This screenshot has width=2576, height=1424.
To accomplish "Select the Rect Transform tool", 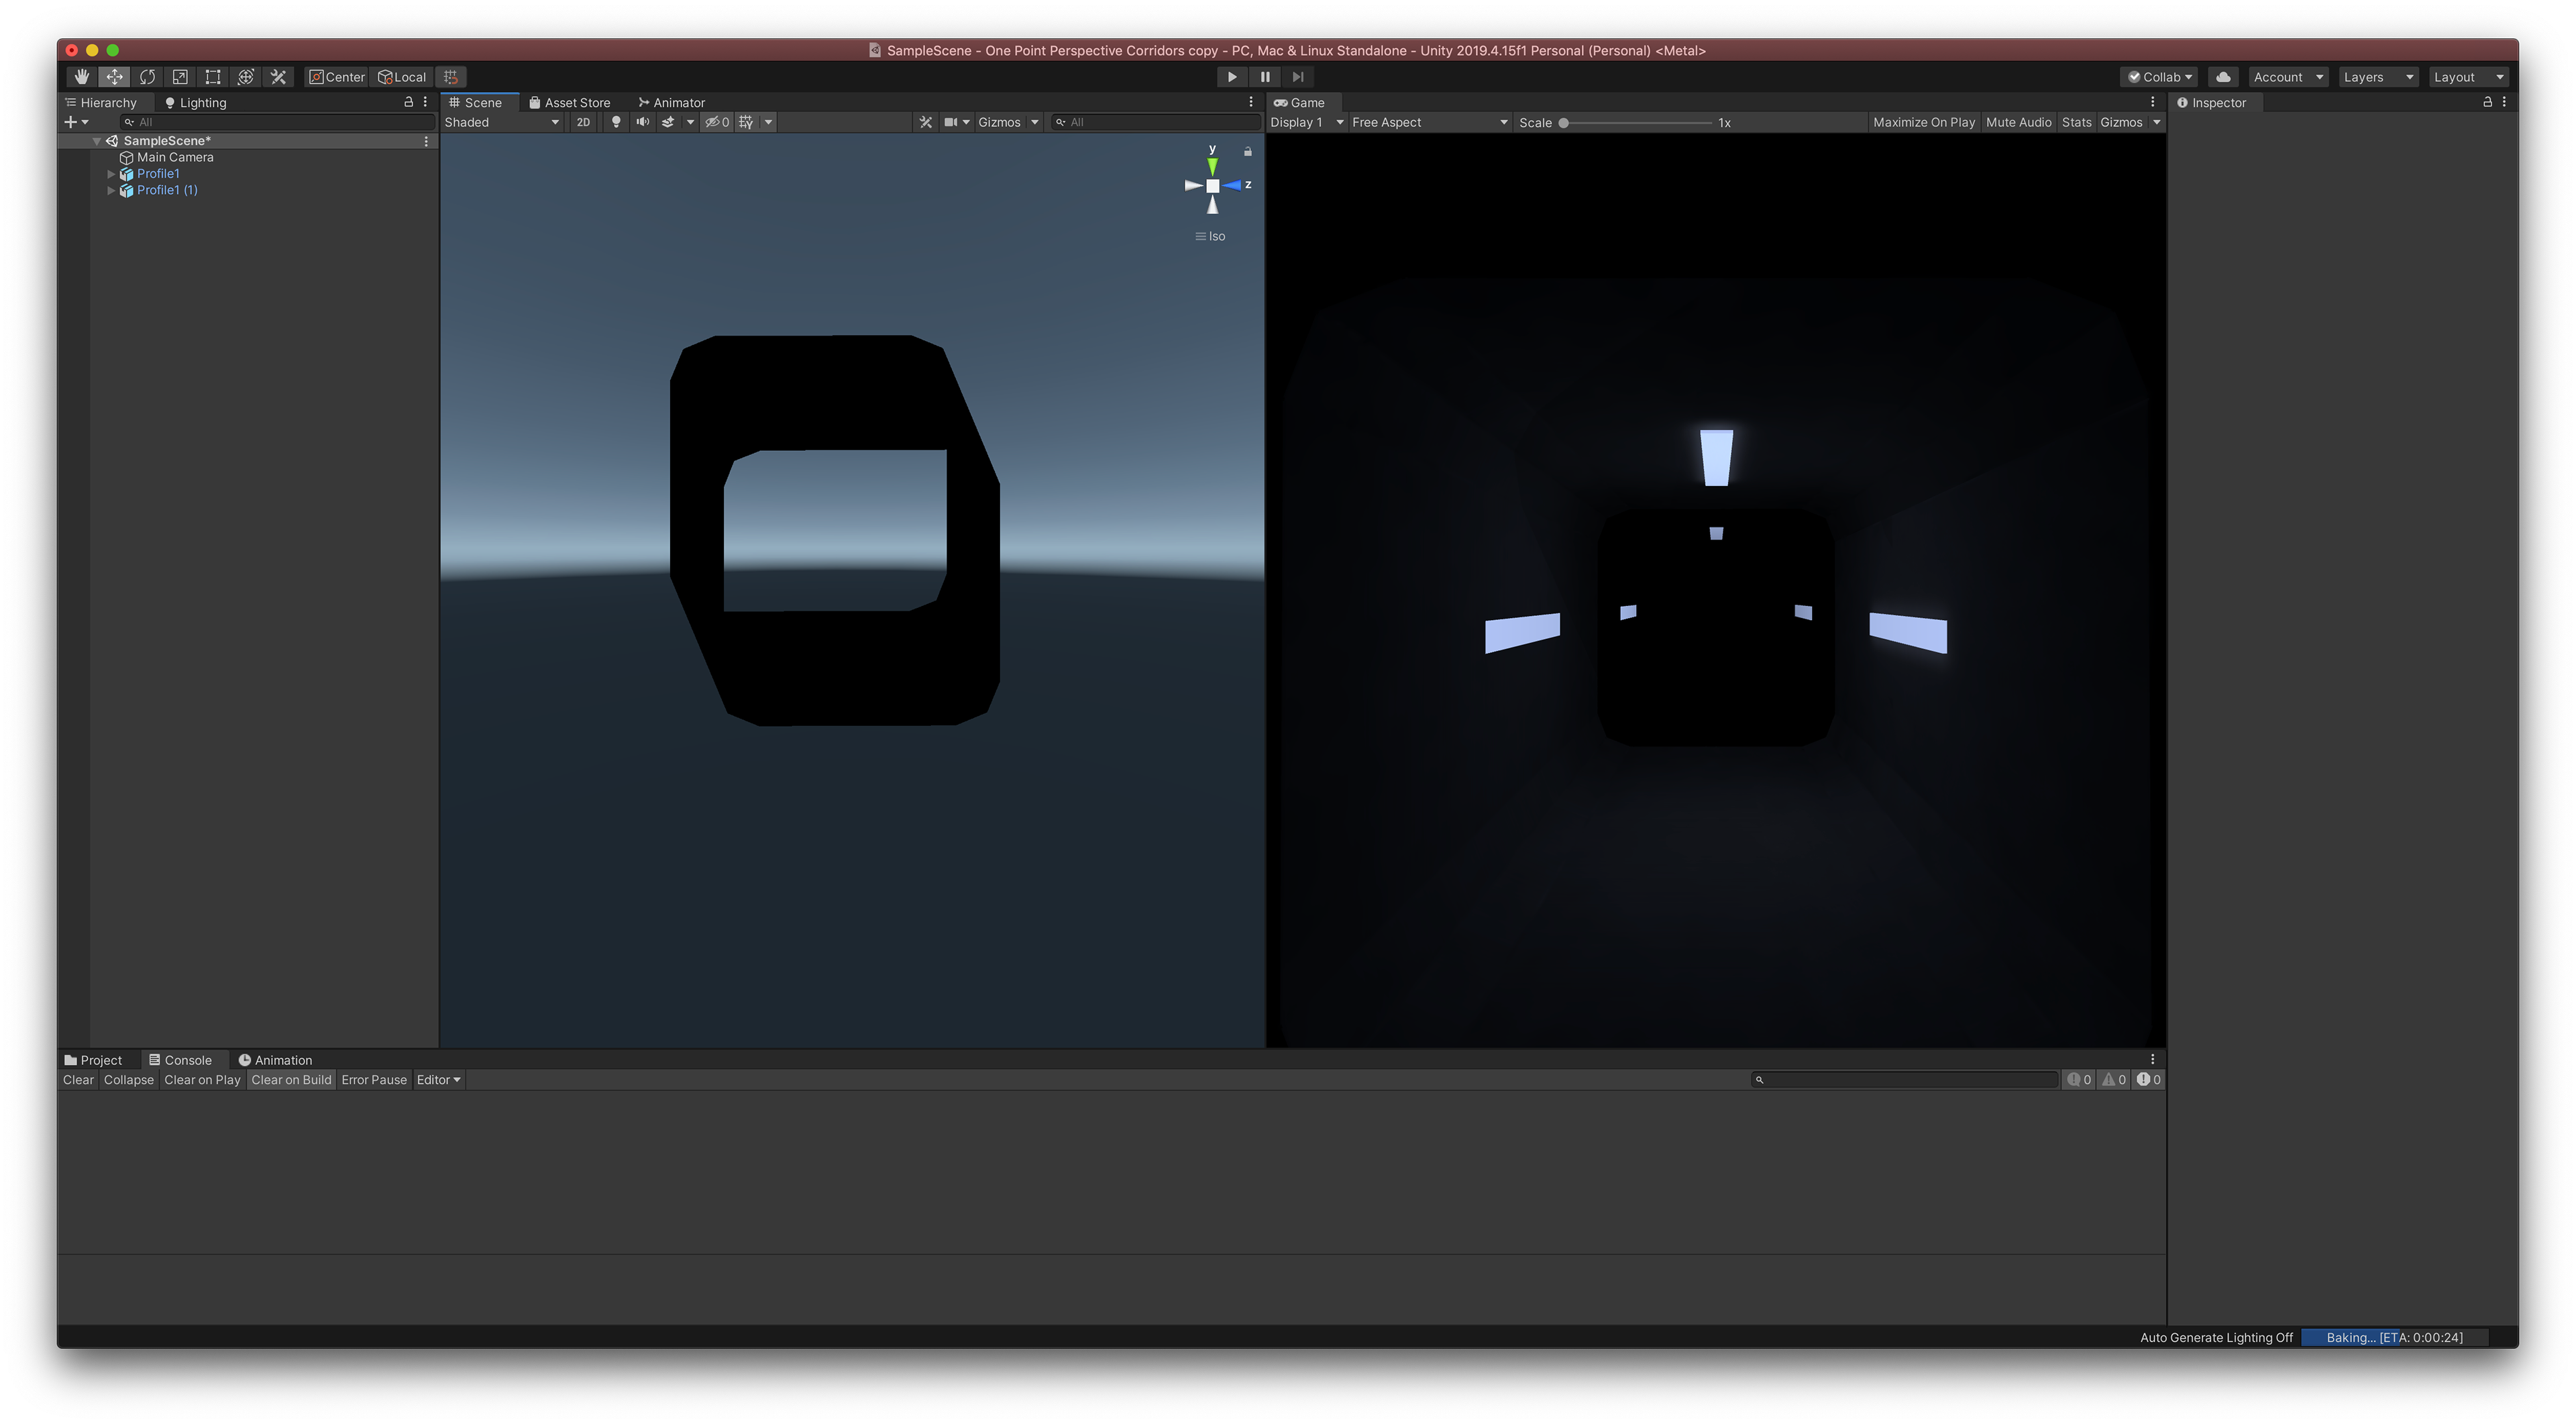I will point(213,77).
